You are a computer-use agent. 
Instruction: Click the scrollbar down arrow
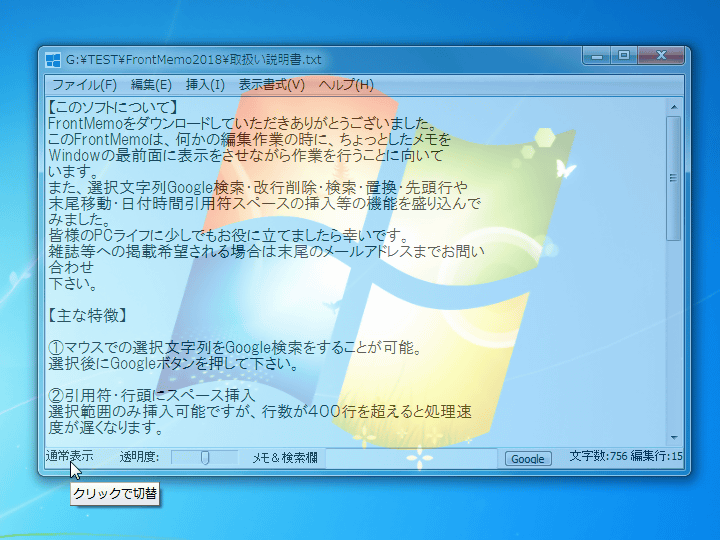(674, 438)
